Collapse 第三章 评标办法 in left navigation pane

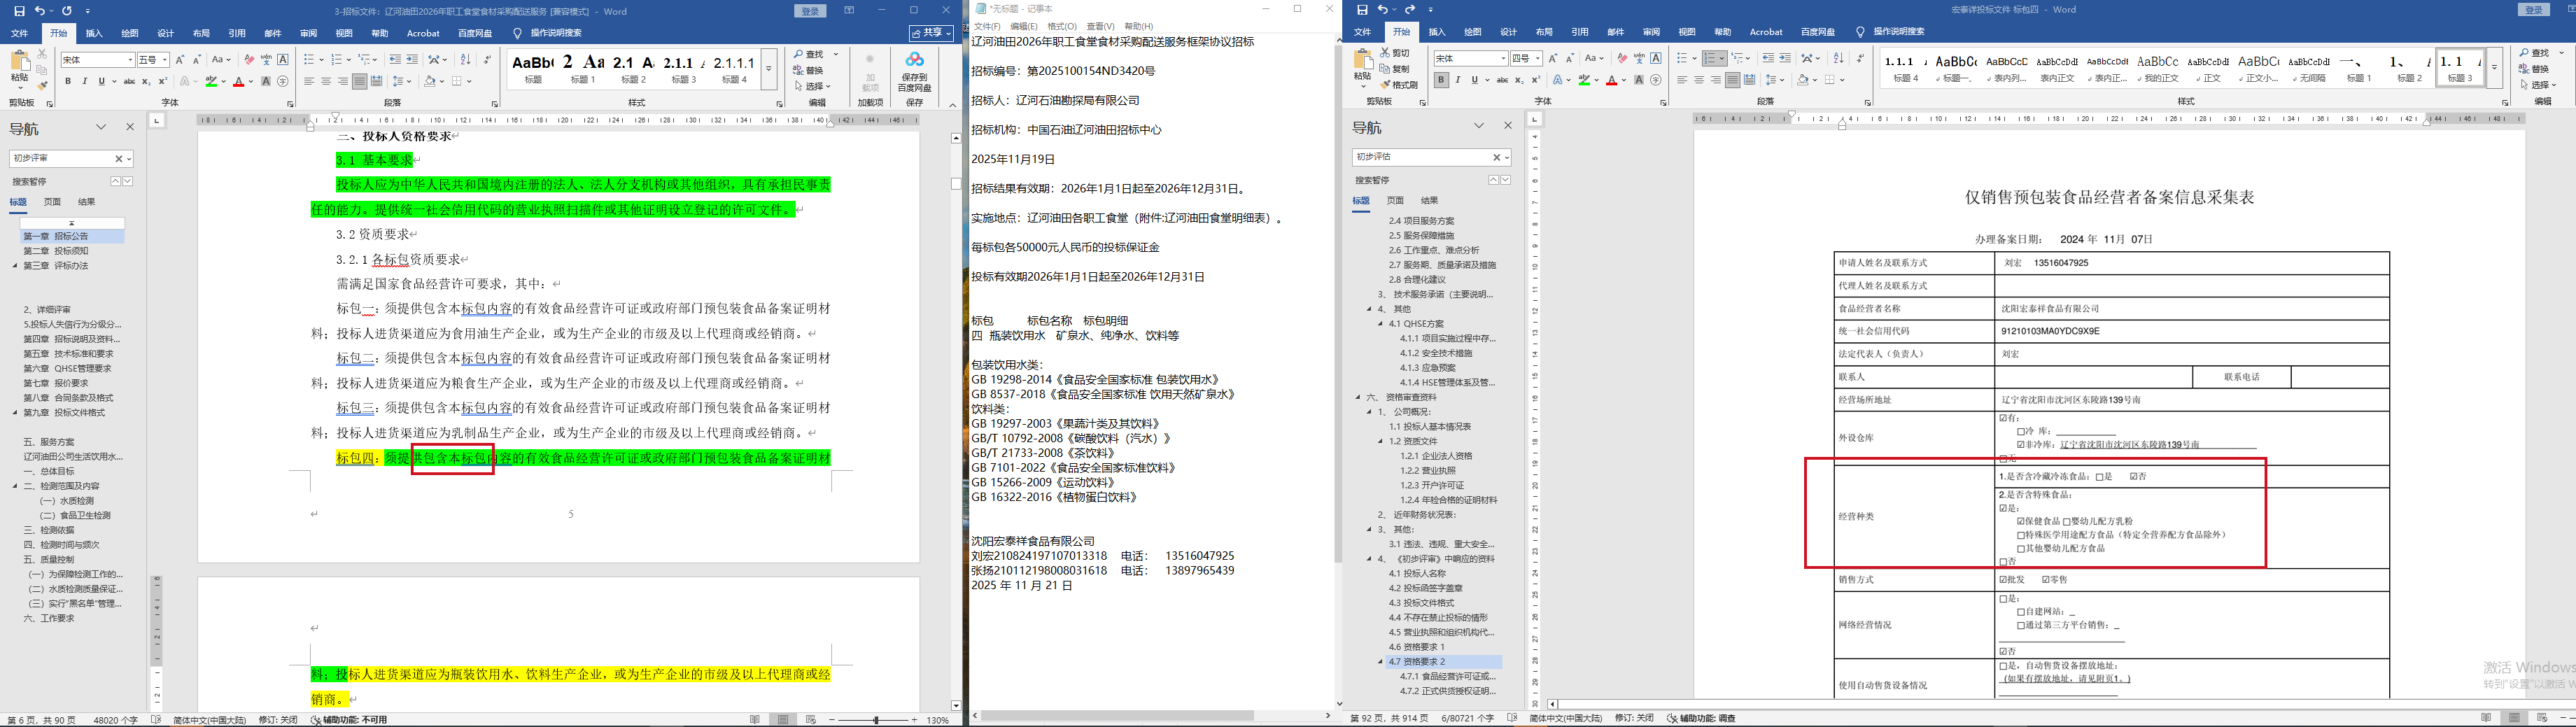click(15, 266)
